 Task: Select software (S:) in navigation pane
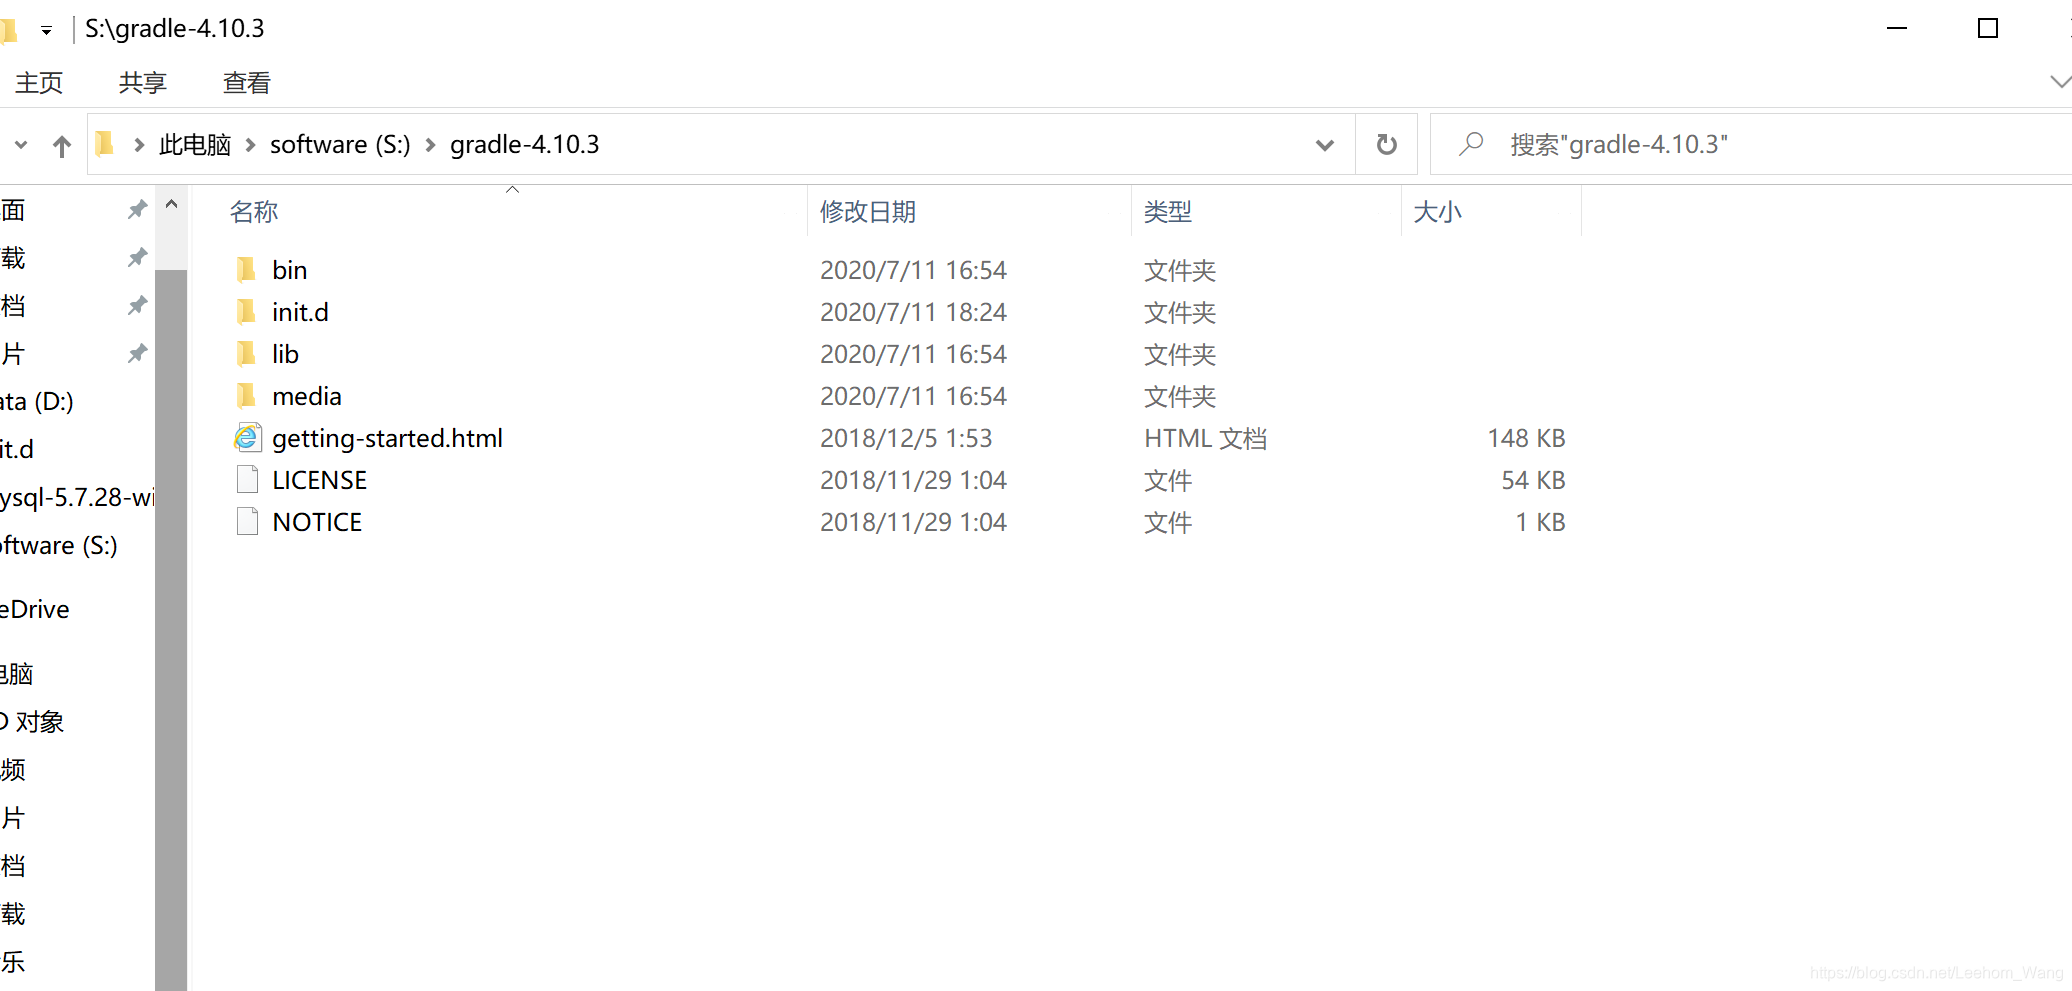58,545
